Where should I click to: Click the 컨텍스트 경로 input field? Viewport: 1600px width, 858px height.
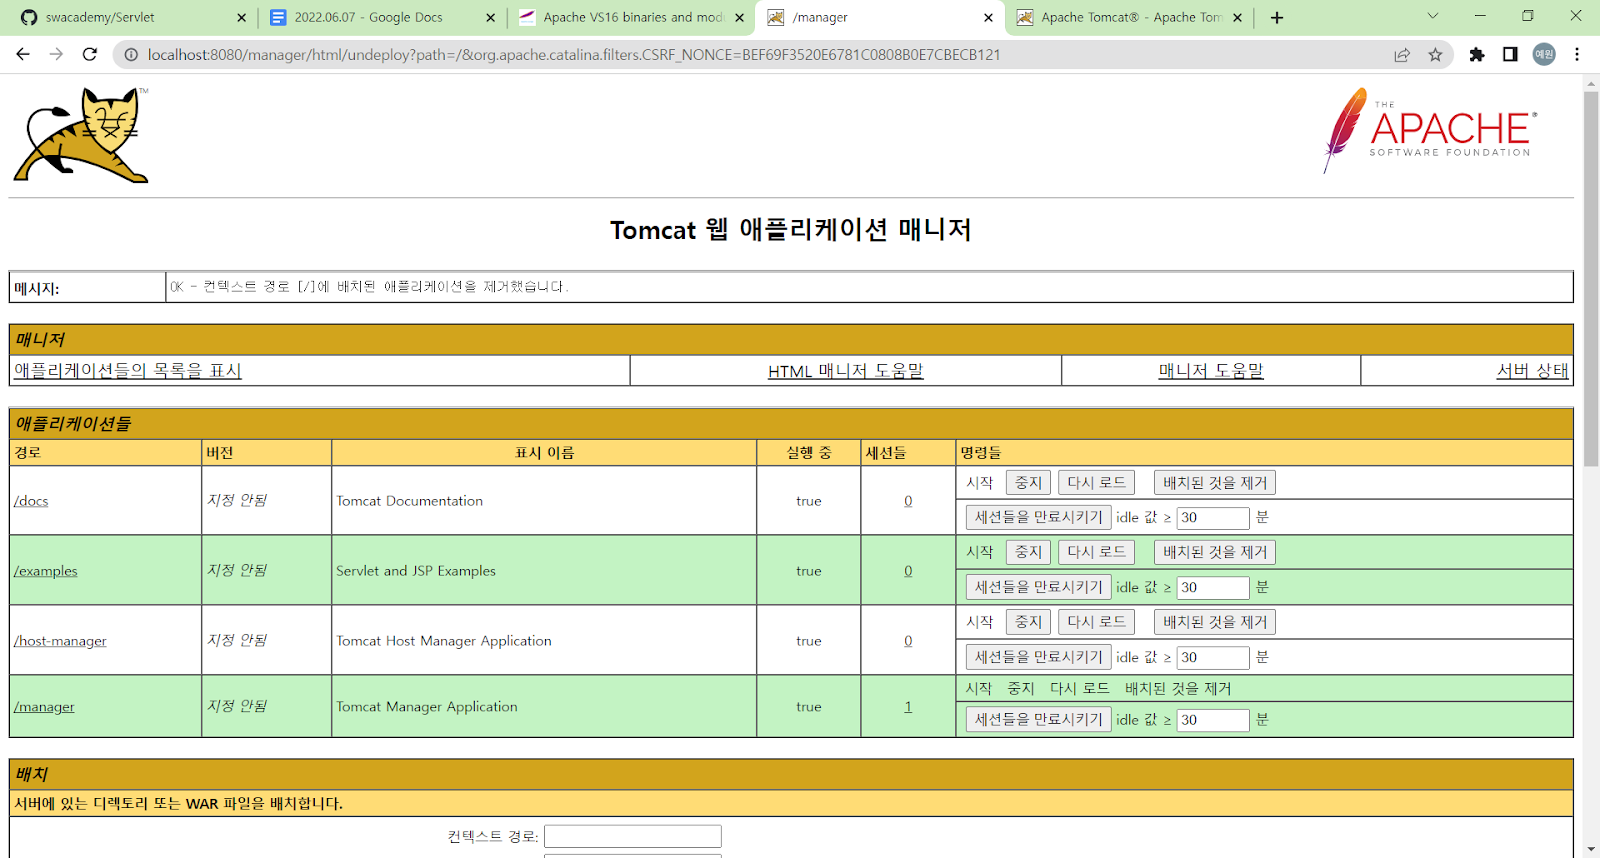click(633, 836)
